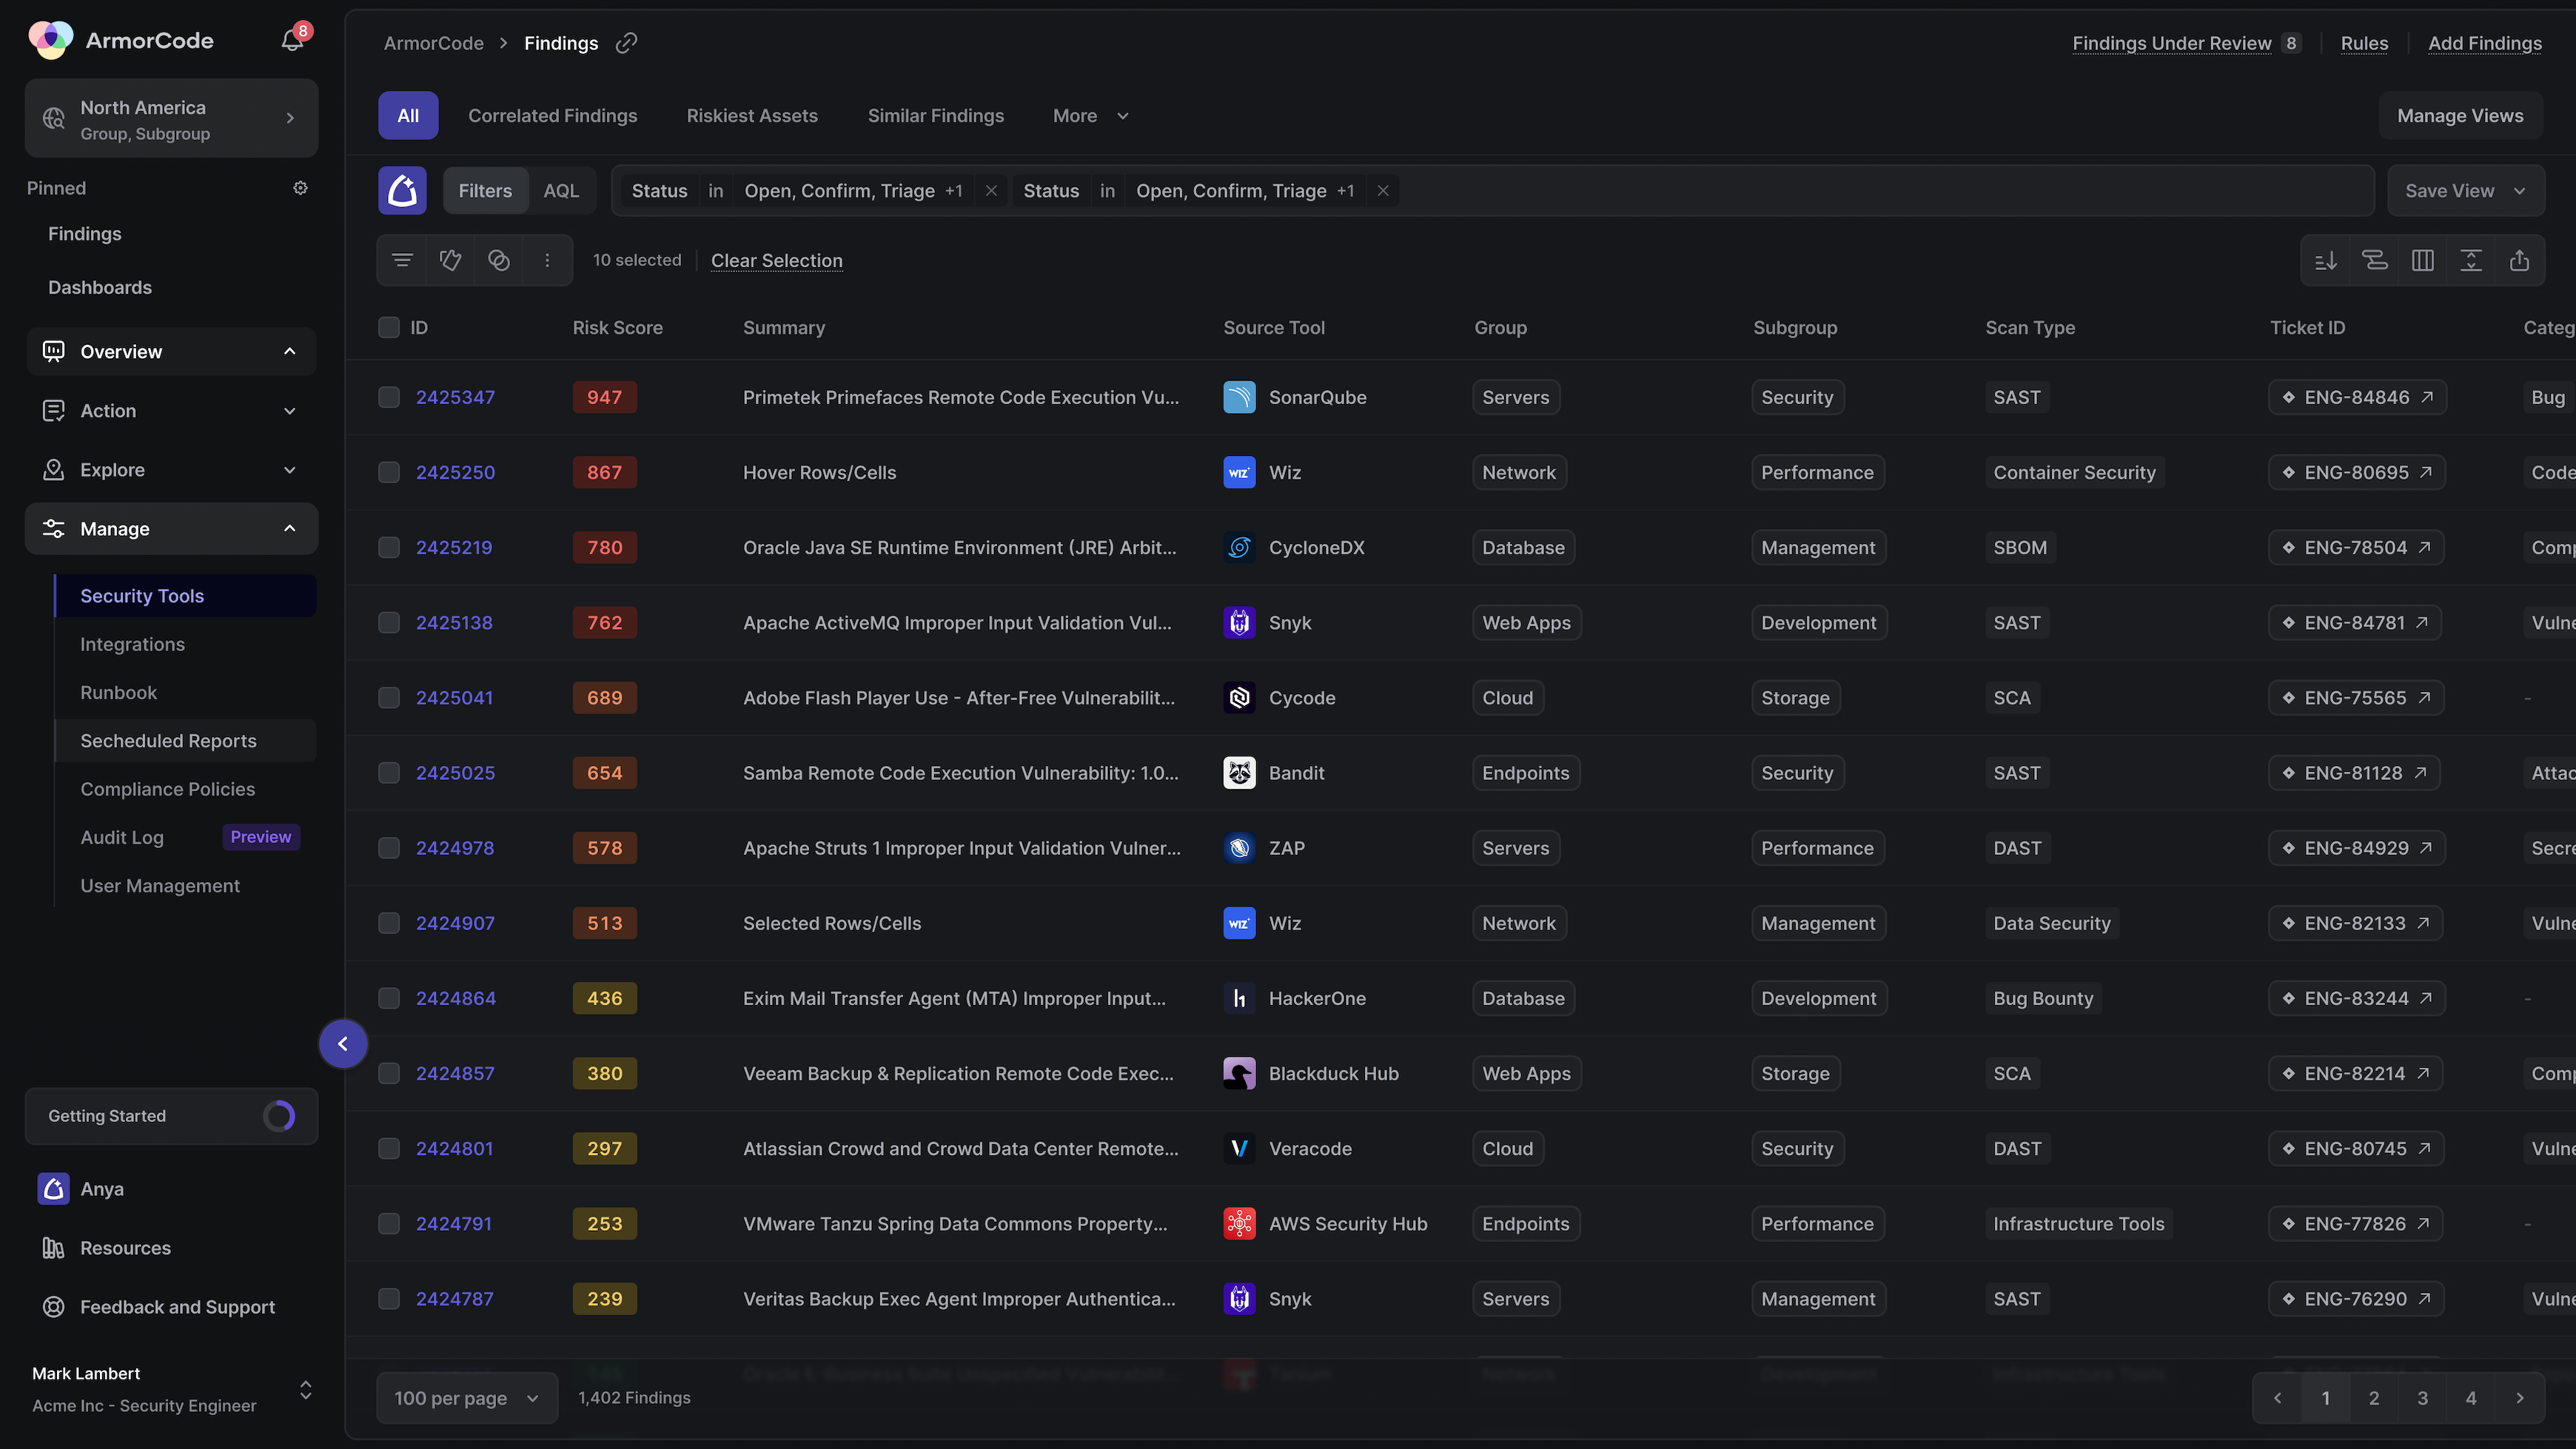Open the Anya AI assistant button beside Filters

pyautogui.click(x=402, y=190)
